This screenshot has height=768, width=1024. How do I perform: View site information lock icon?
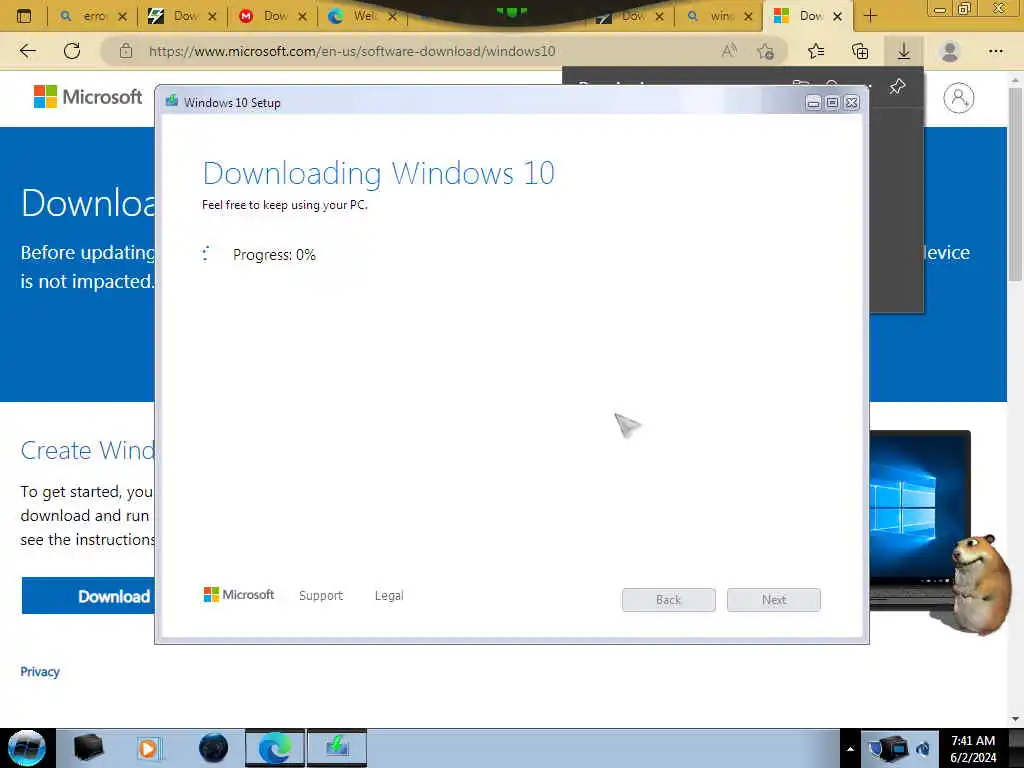[x=126, y=51]
